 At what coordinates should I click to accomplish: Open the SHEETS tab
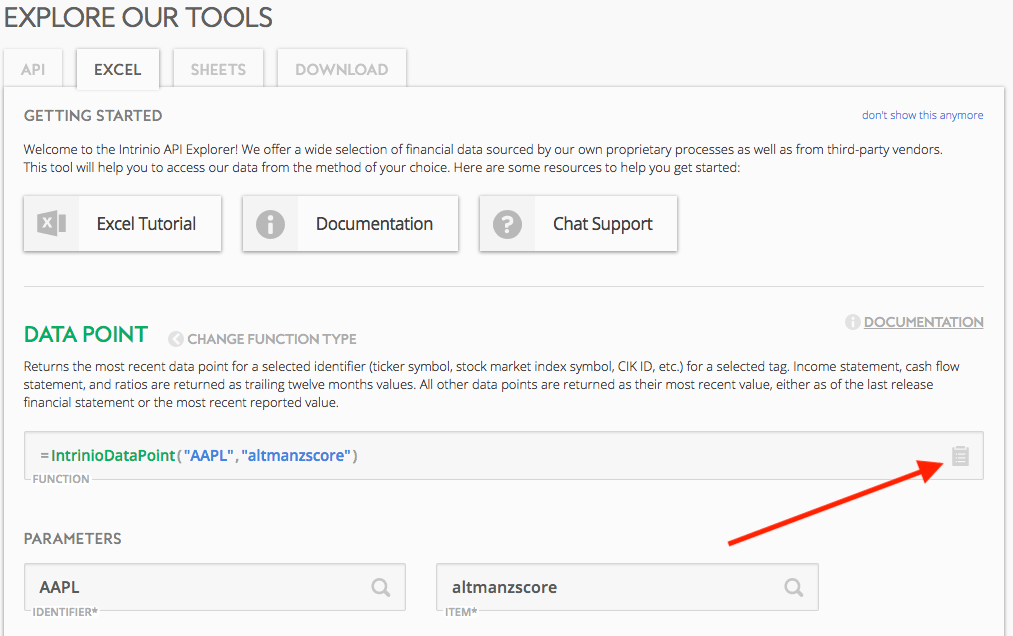(218, 69)
